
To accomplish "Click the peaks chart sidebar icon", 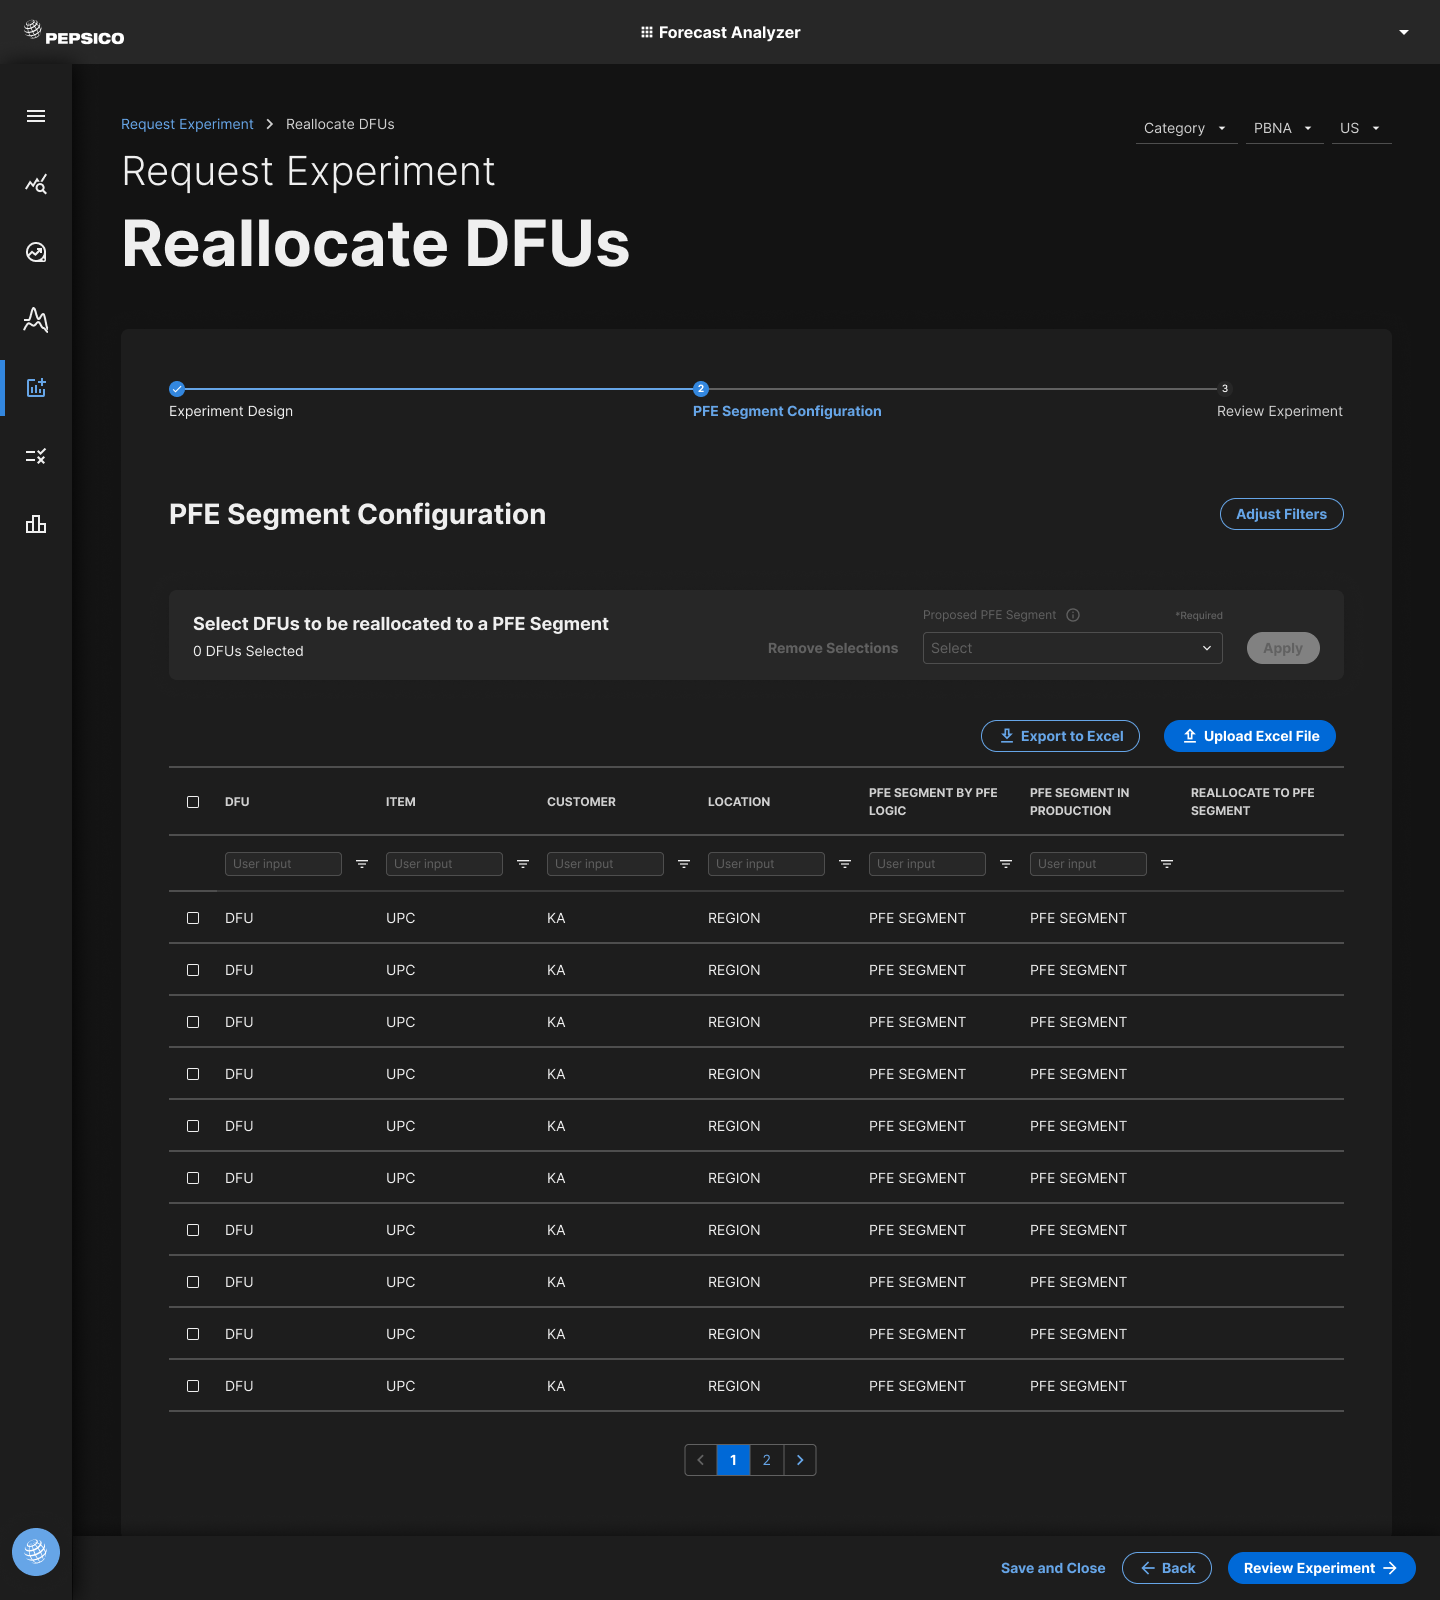I will pyautogui.click(x=36, y=320).
